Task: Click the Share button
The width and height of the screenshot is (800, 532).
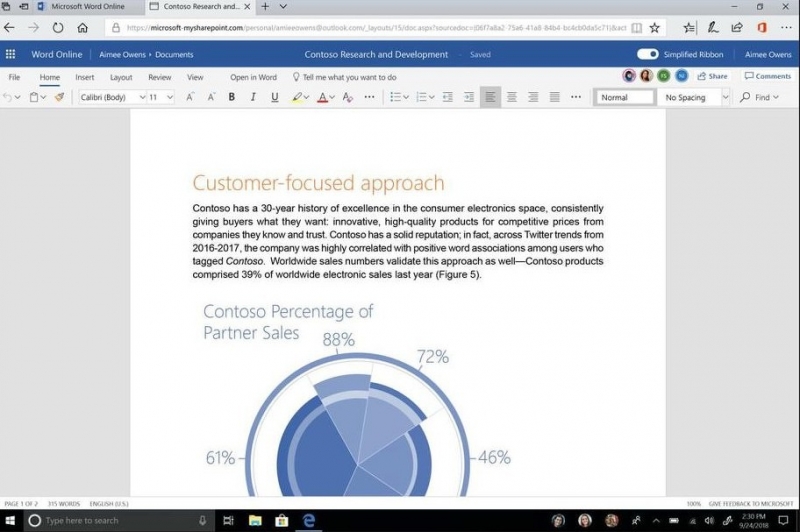Action: click(x=713, y=76)
